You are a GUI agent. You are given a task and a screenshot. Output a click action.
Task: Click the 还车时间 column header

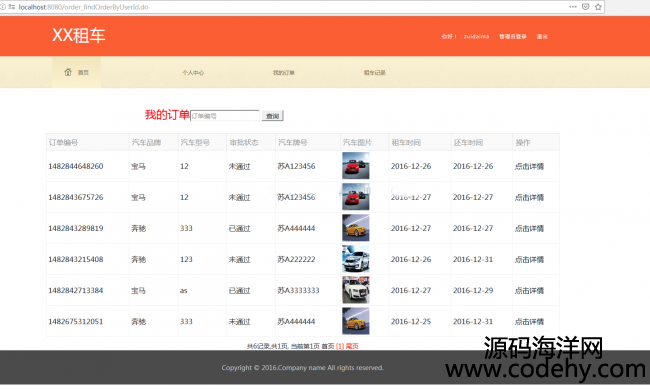pyautogui.click(x=468, y=143)
